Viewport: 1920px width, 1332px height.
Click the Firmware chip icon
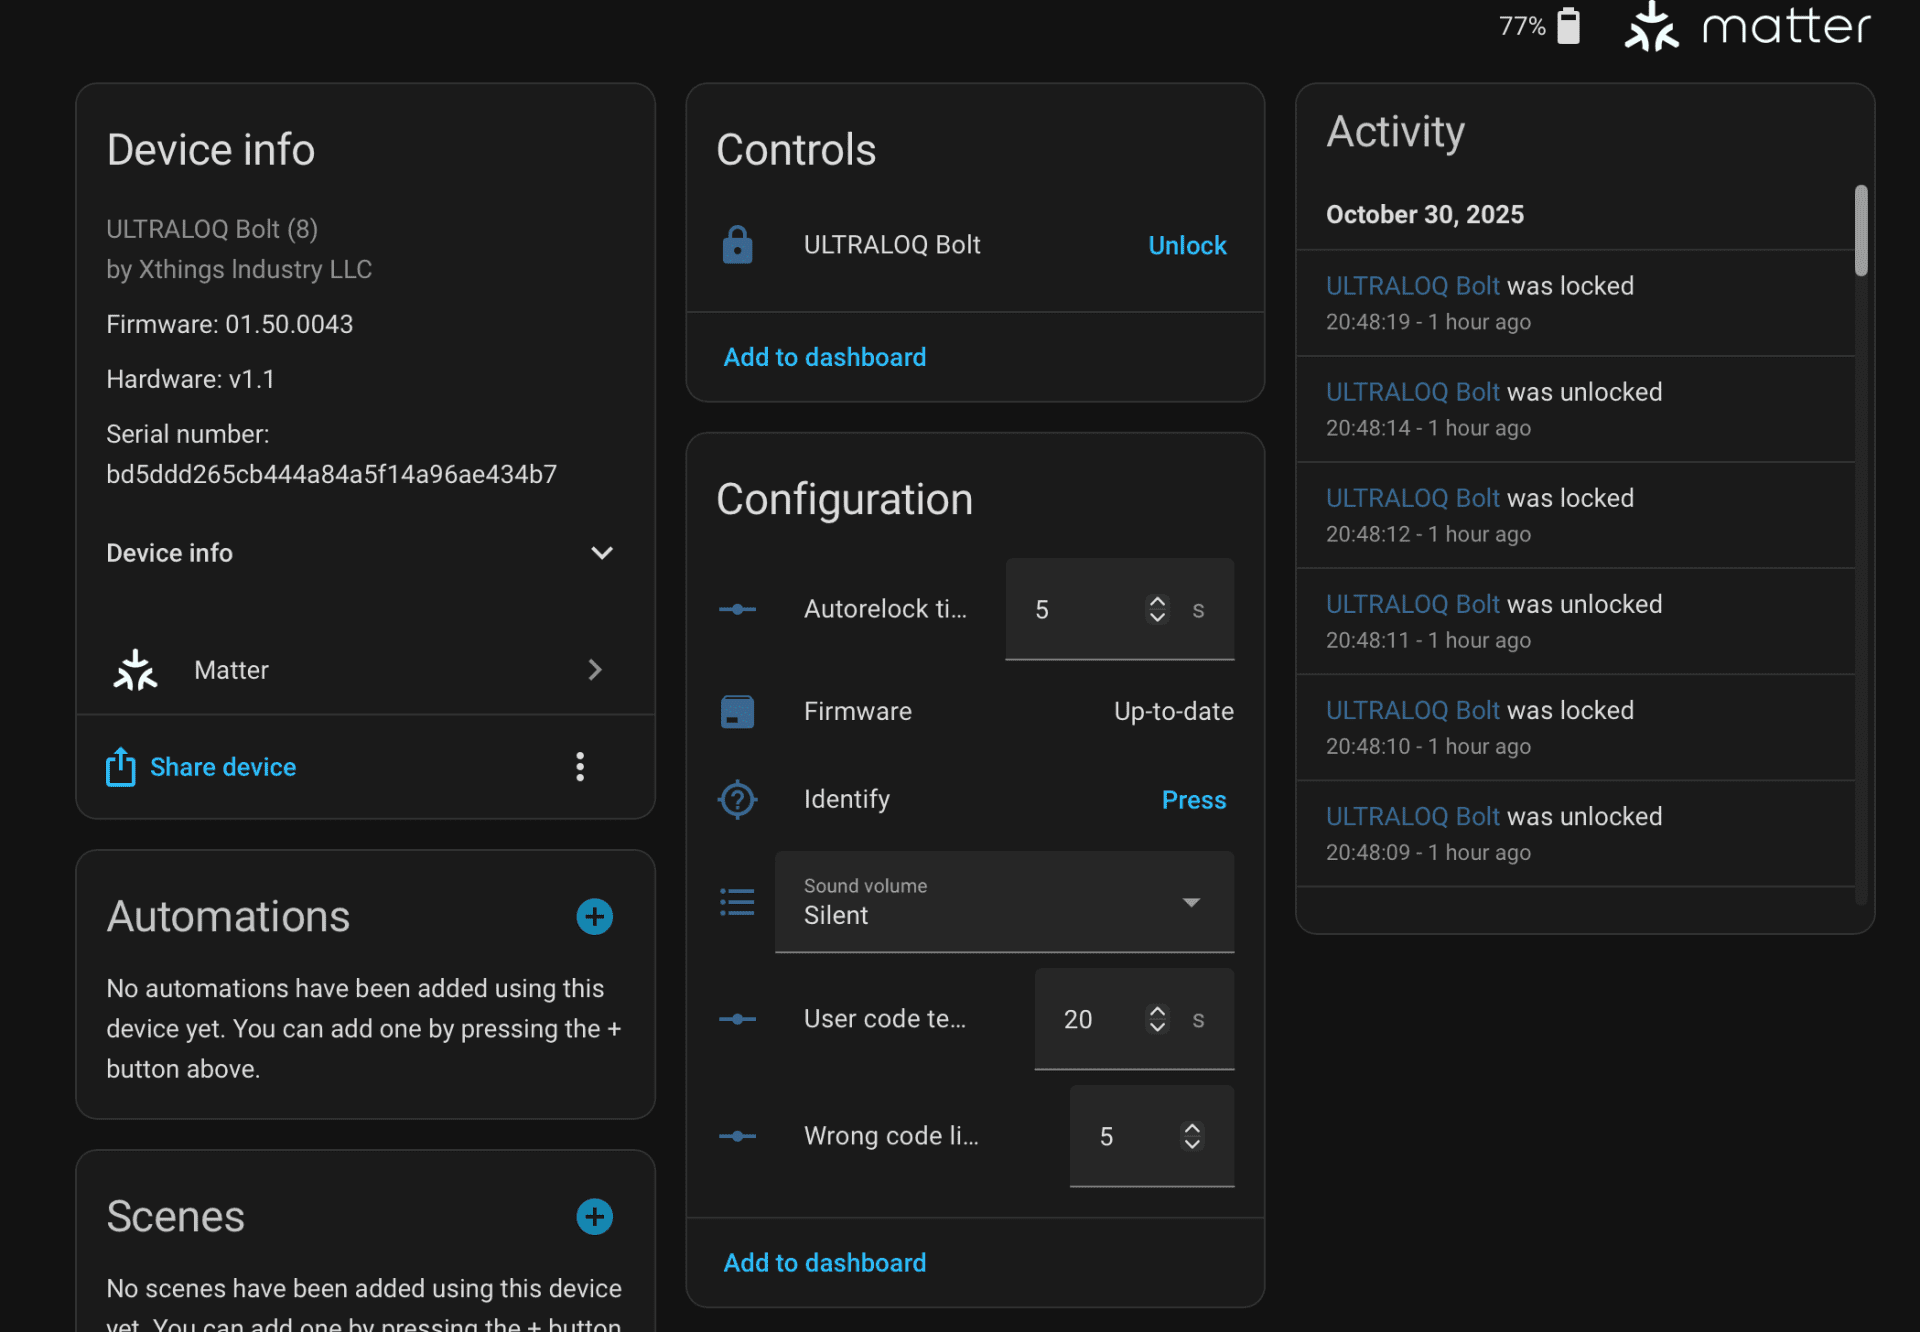pos(737,712)
